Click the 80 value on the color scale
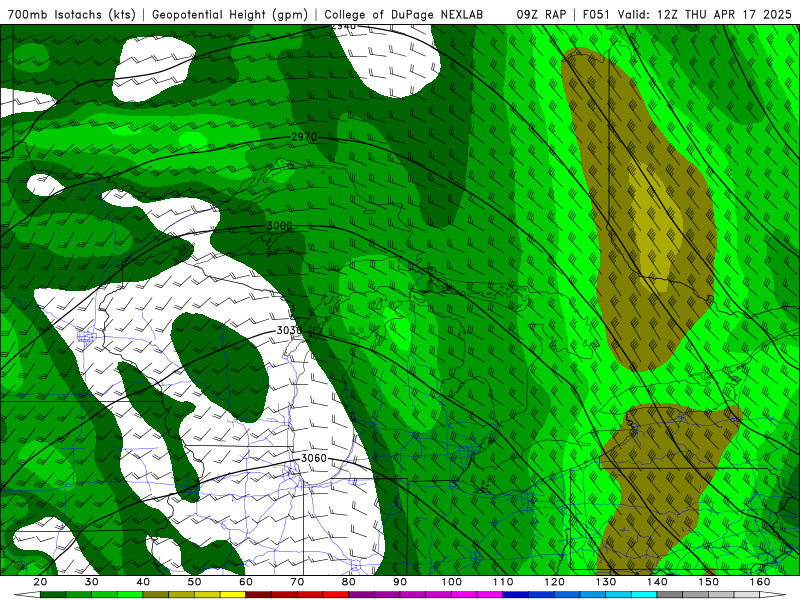The width and height of the screenshot is (800, 600). tap(348, 582)
